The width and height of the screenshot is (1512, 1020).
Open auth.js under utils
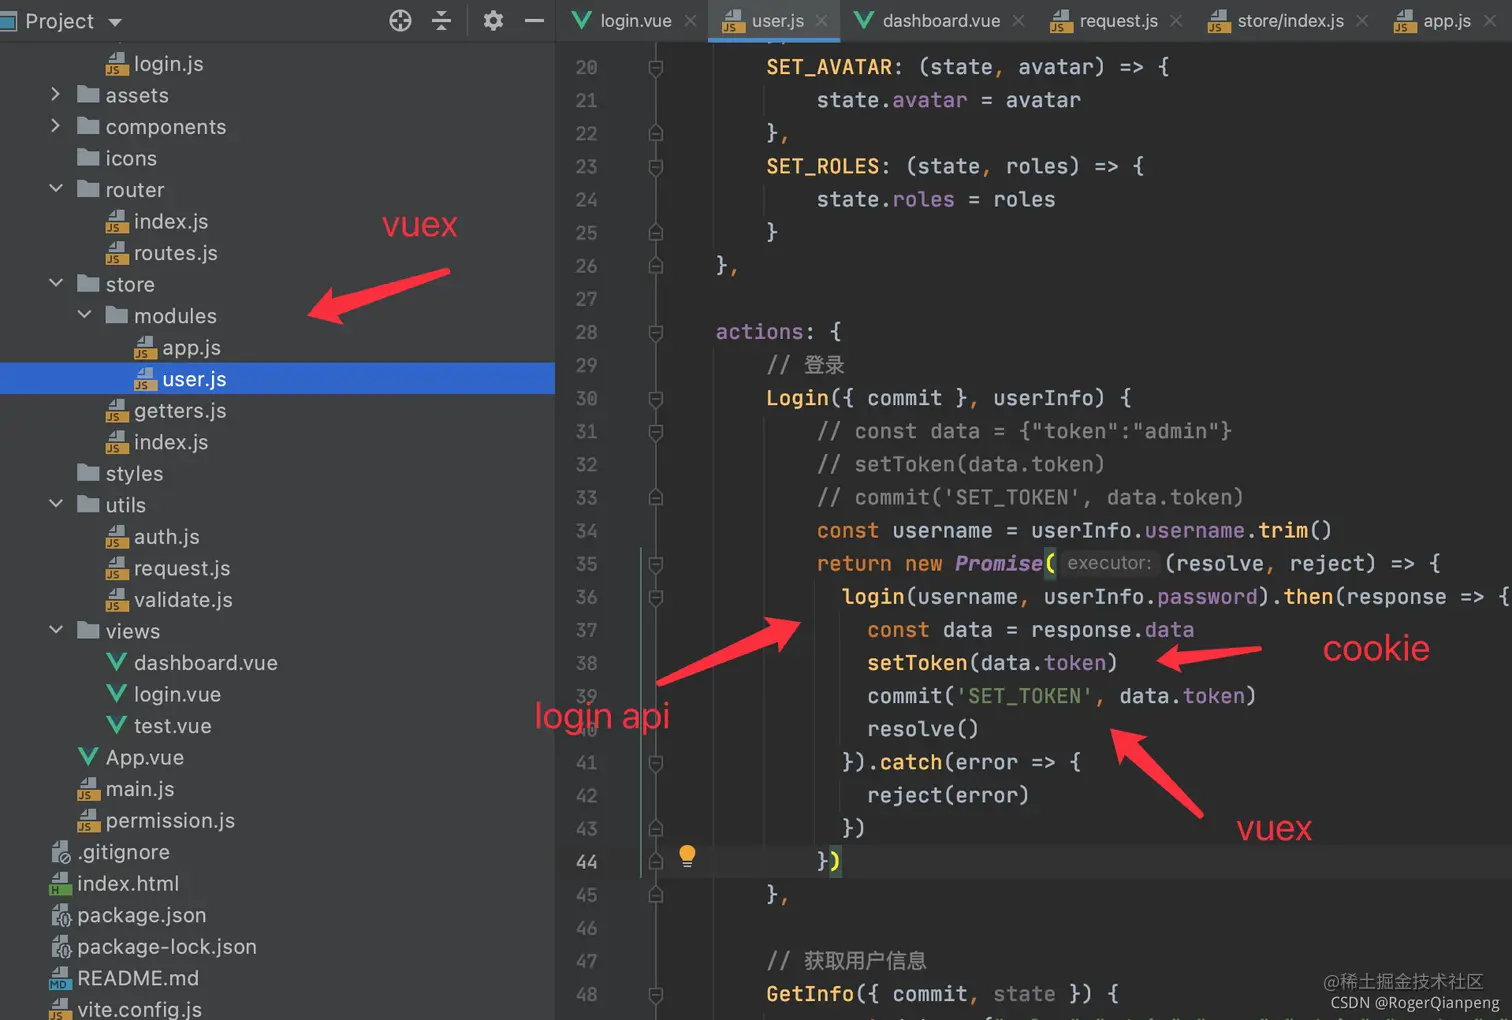click(x=152, y=537)
